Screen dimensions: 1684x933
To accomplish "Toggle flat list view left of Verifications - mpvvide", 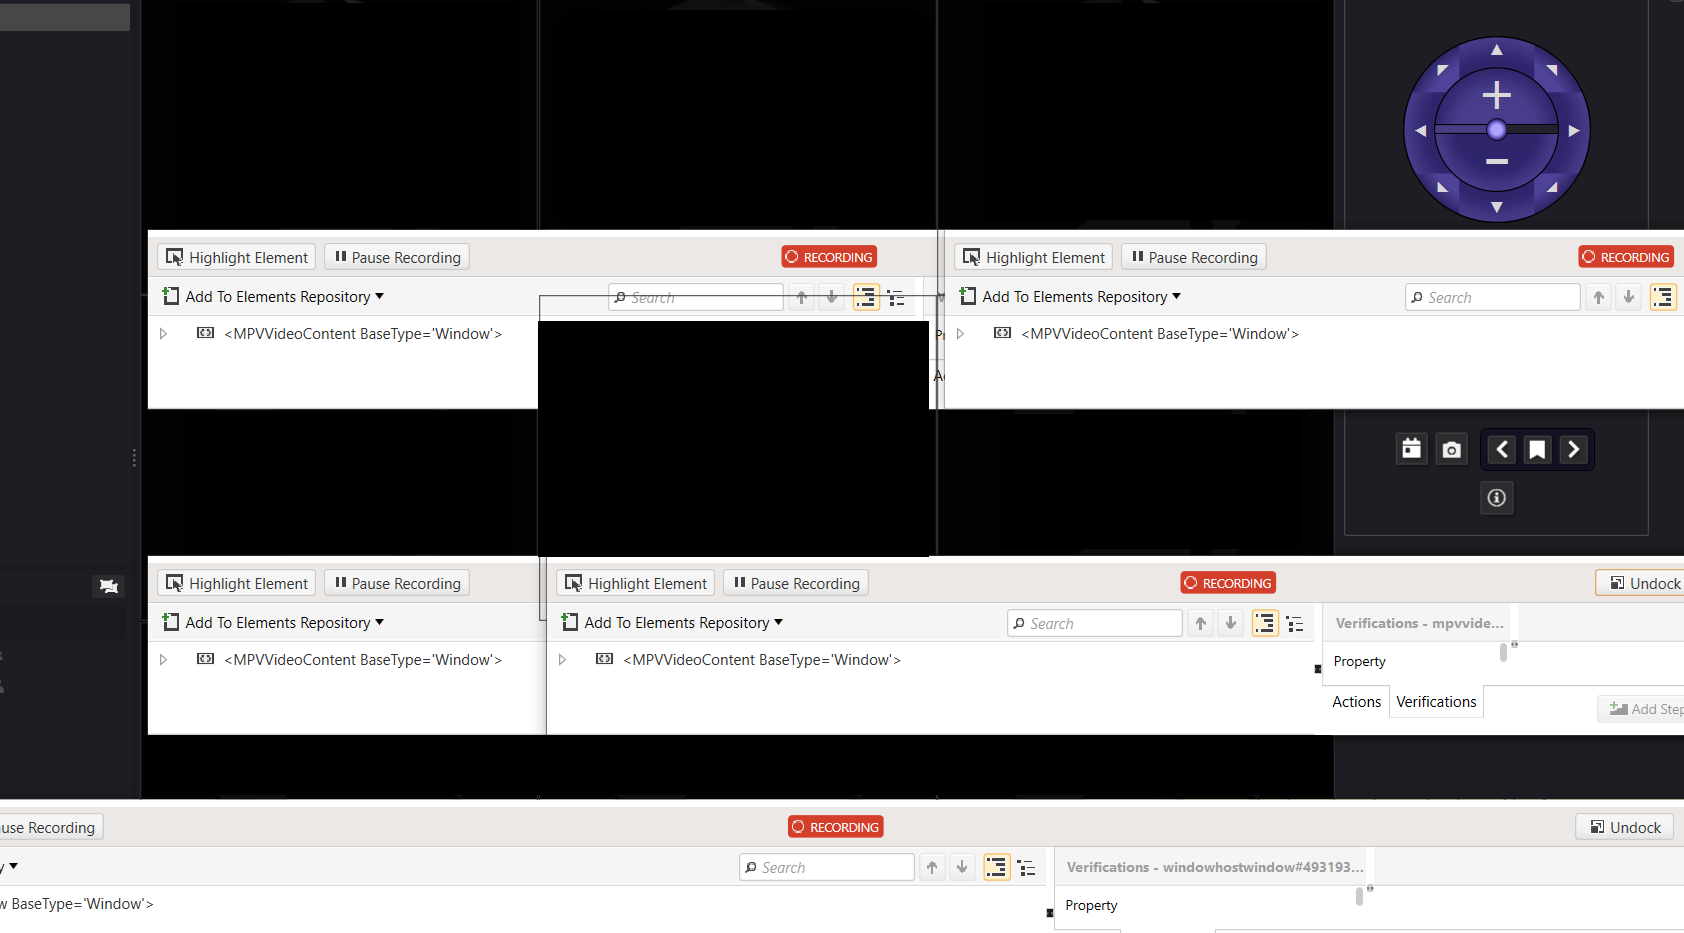I will (x=1295, y=624).
